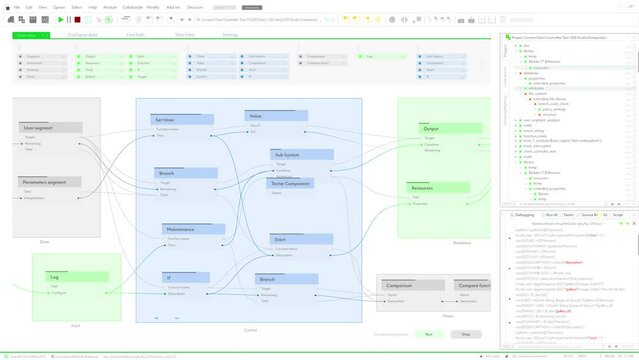
Task: Open the Find Path tab
Action: pyautogui.click(x=135, y=35)
